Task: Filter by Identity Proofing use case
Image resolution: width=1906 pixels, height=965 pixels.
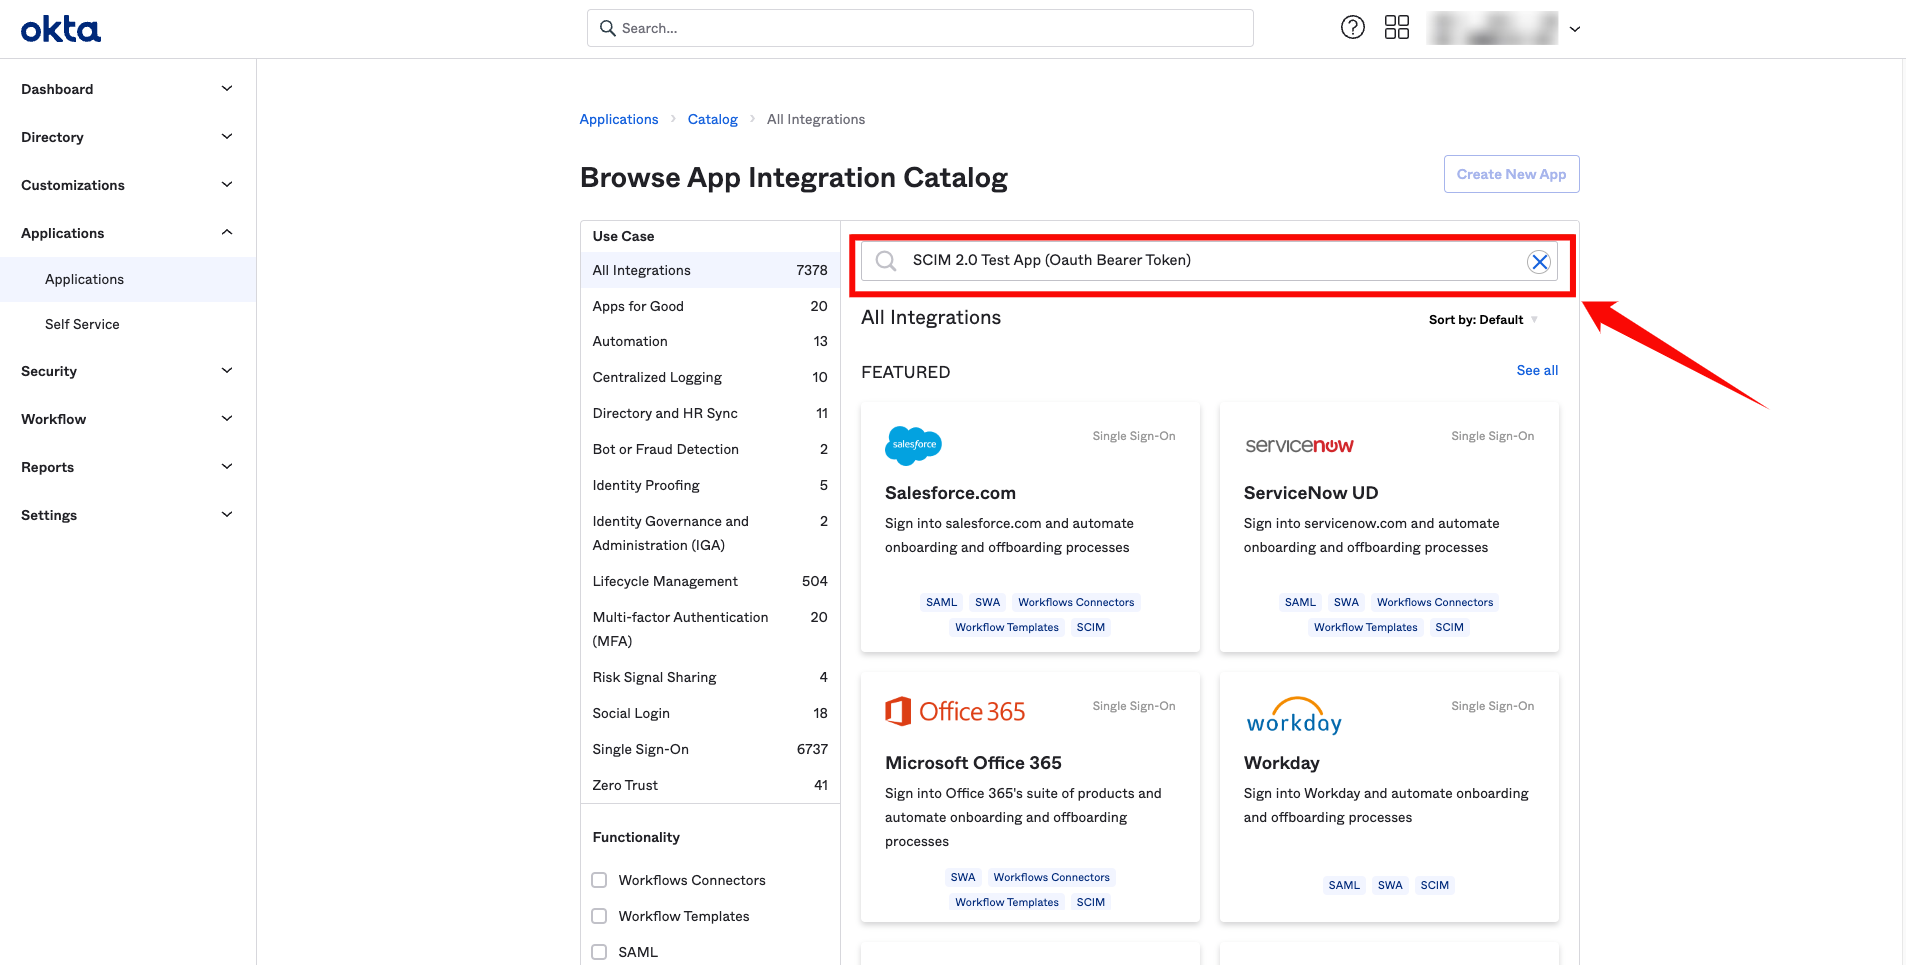Action: coord(710,485)
